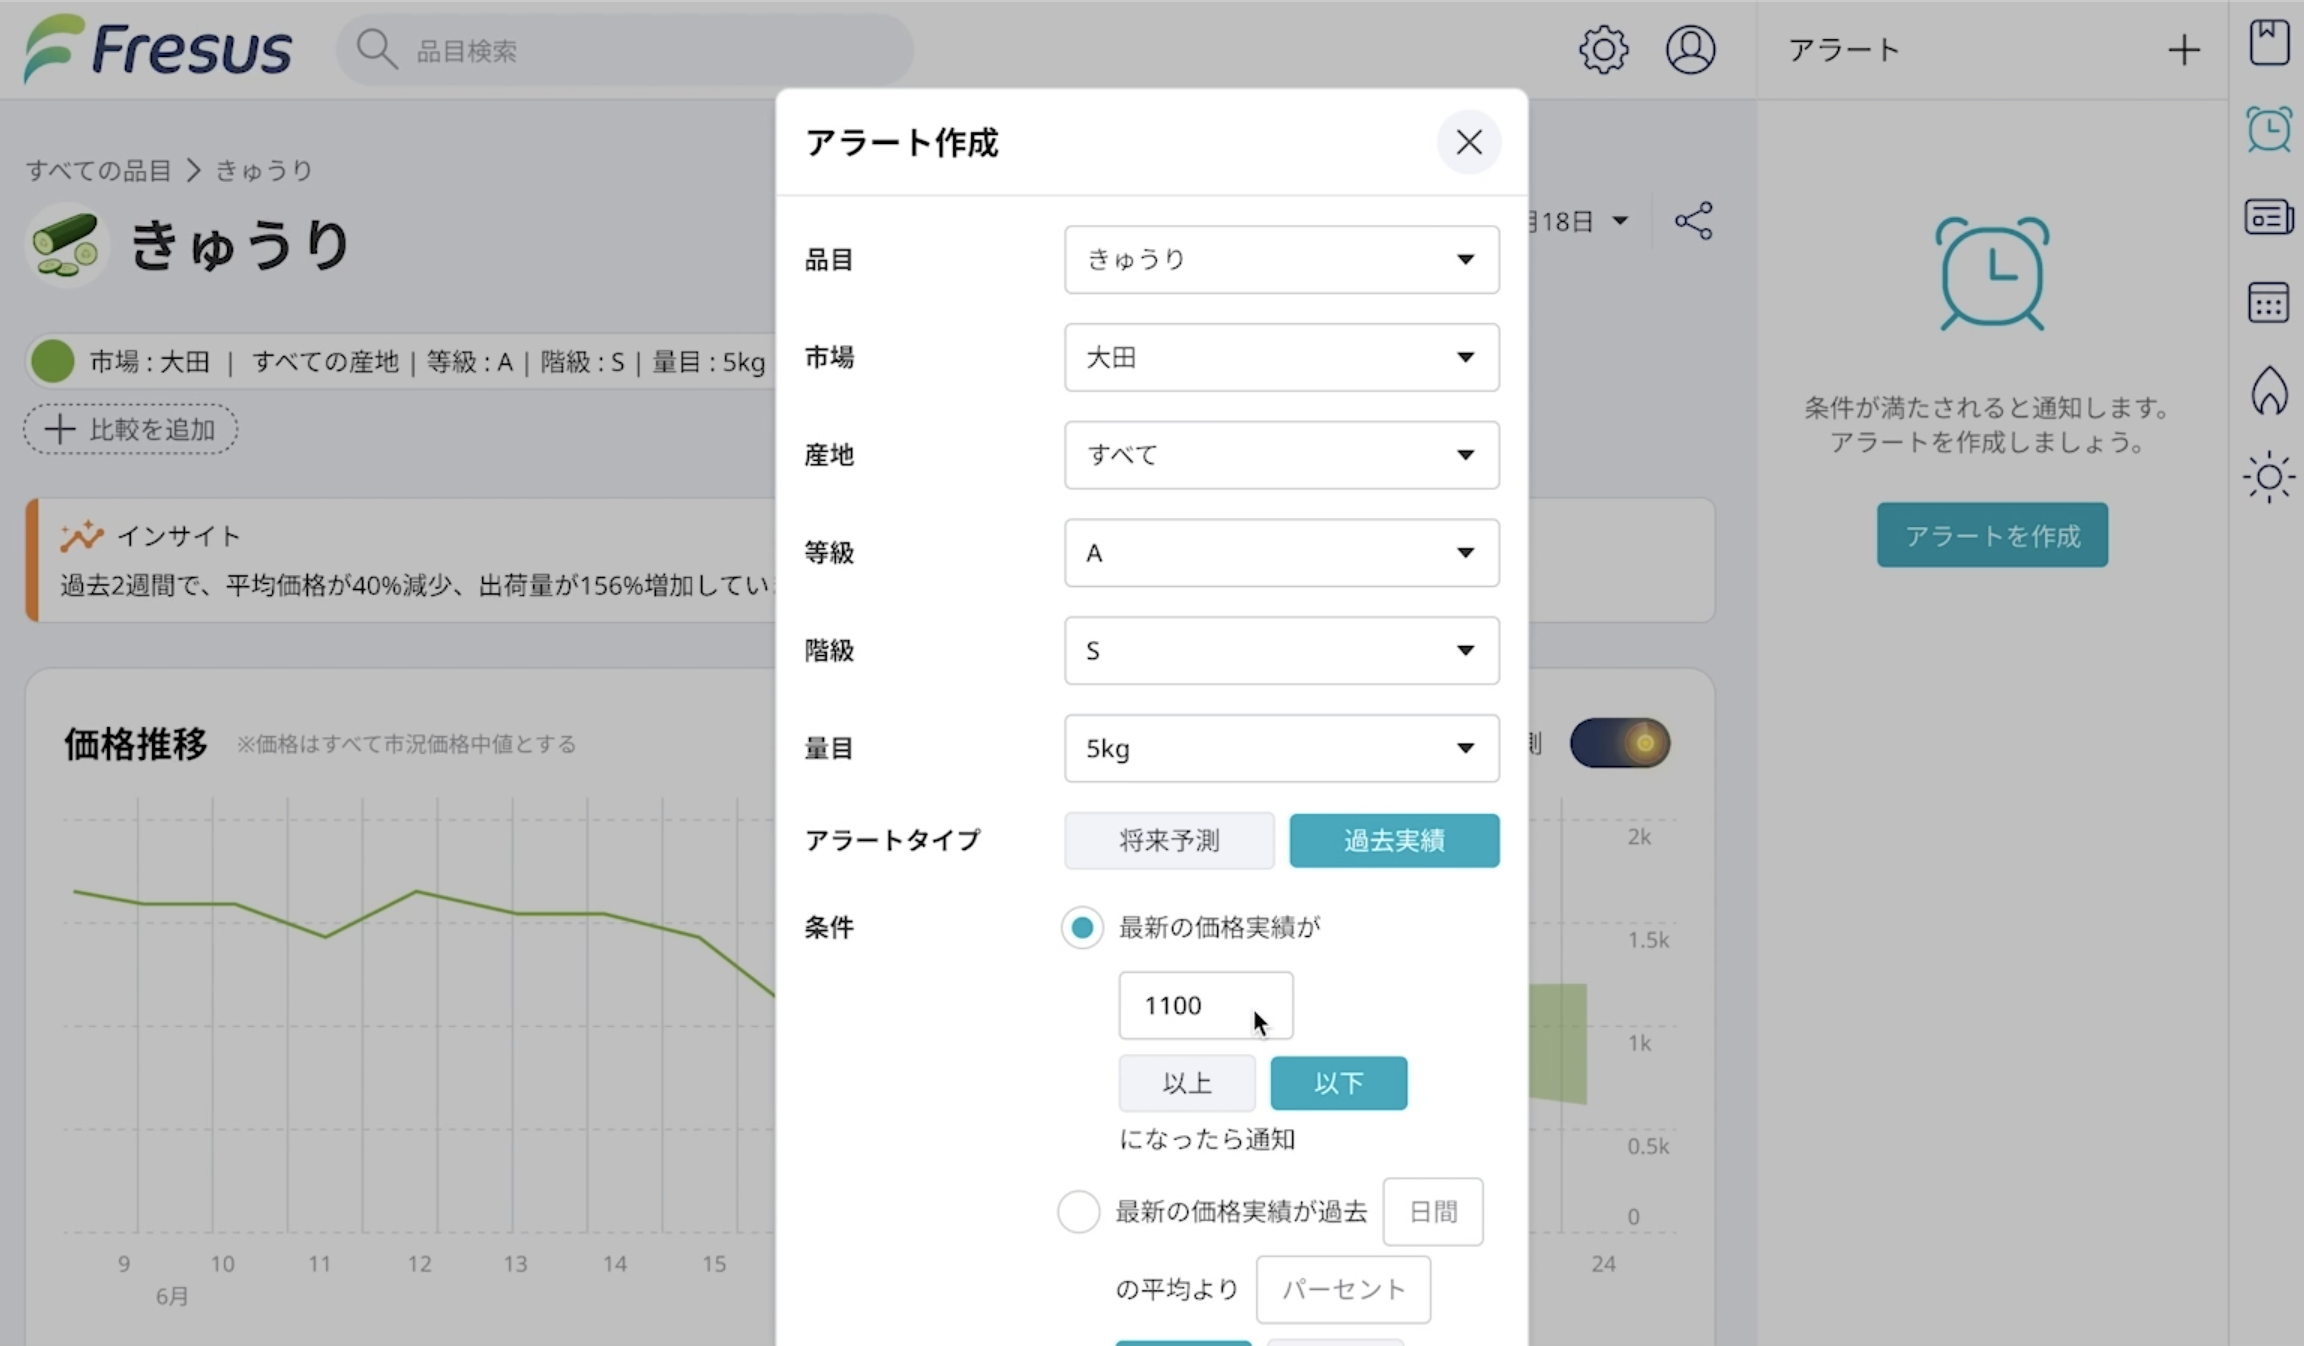Open the date selector dropdown showing 18日
The image size is (2304, 1346).
1580,221
